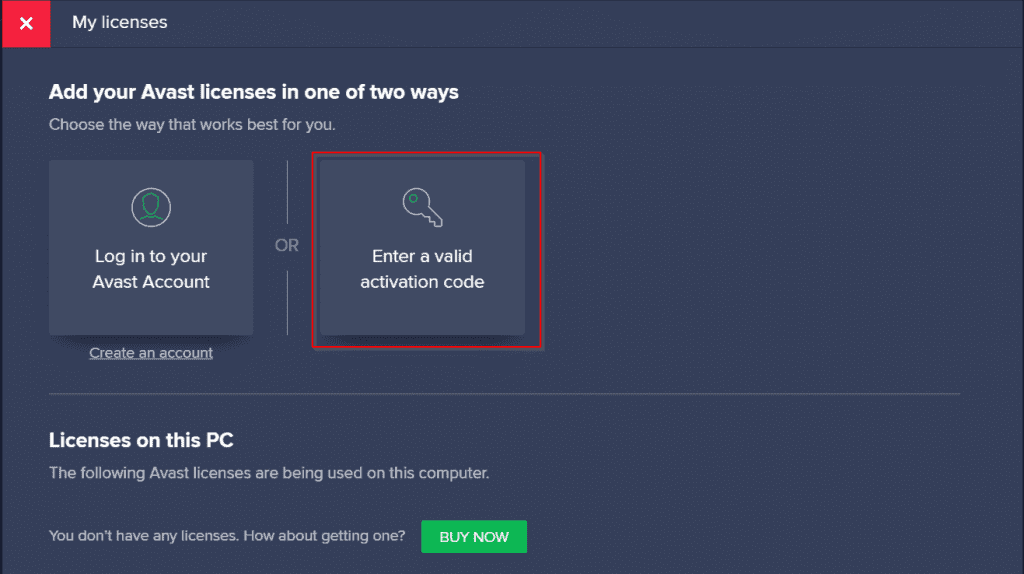1024x574 pixels.
Task: Open the Create an account link
Action: 151,353
